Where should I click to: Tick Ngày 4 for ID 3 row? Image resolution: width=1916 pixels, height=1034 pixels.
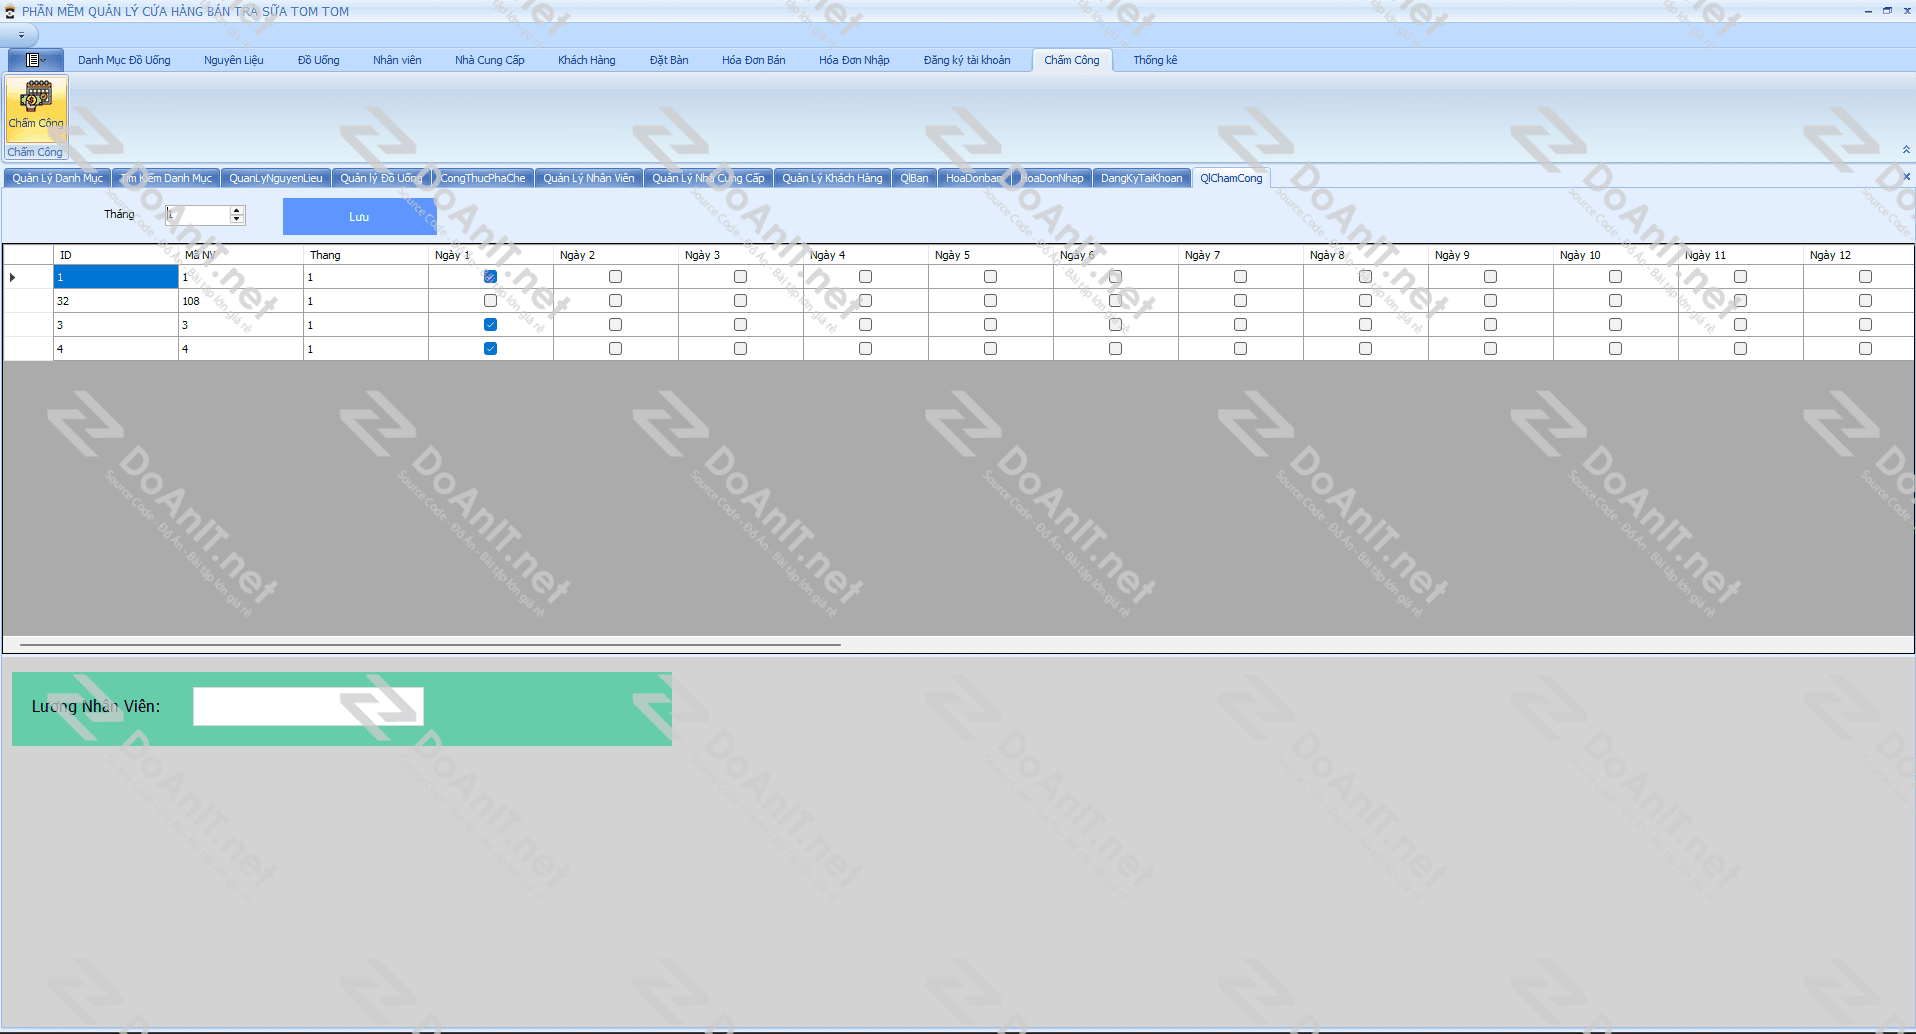[865, 325]
